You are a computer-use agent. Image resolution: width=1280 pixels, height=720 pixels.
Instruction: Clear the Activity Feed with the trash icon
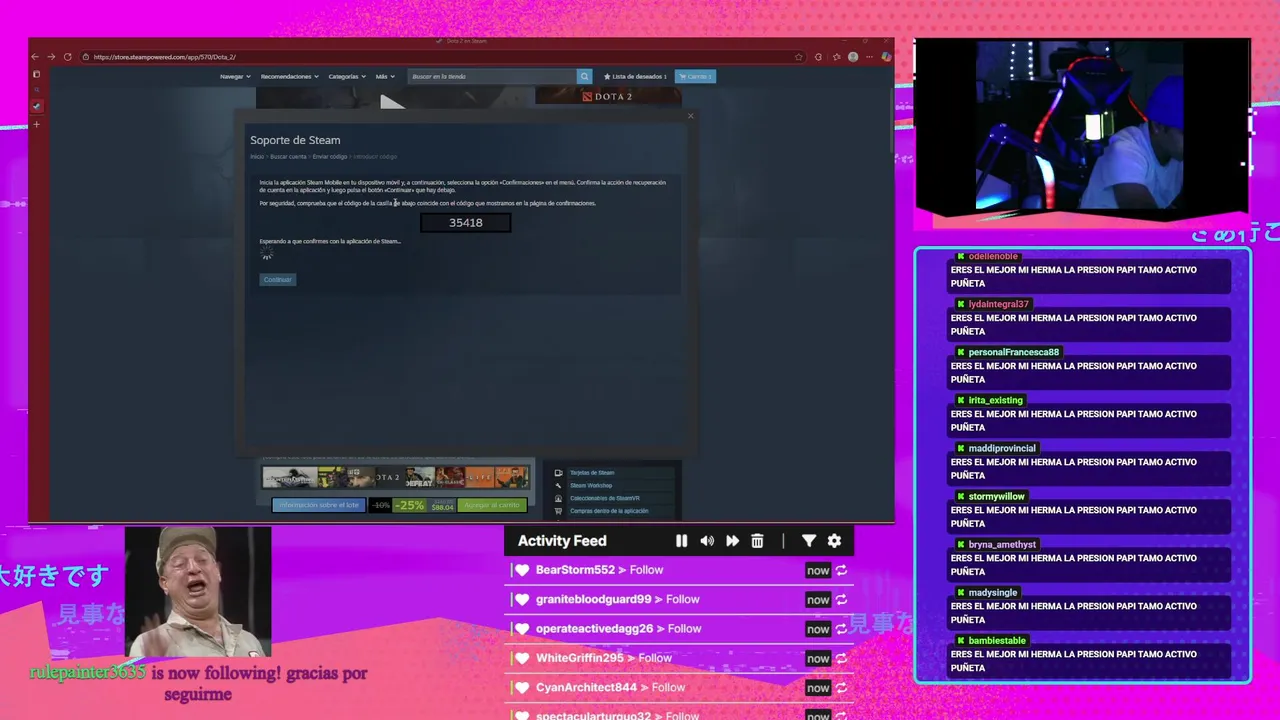coord(757,541)
